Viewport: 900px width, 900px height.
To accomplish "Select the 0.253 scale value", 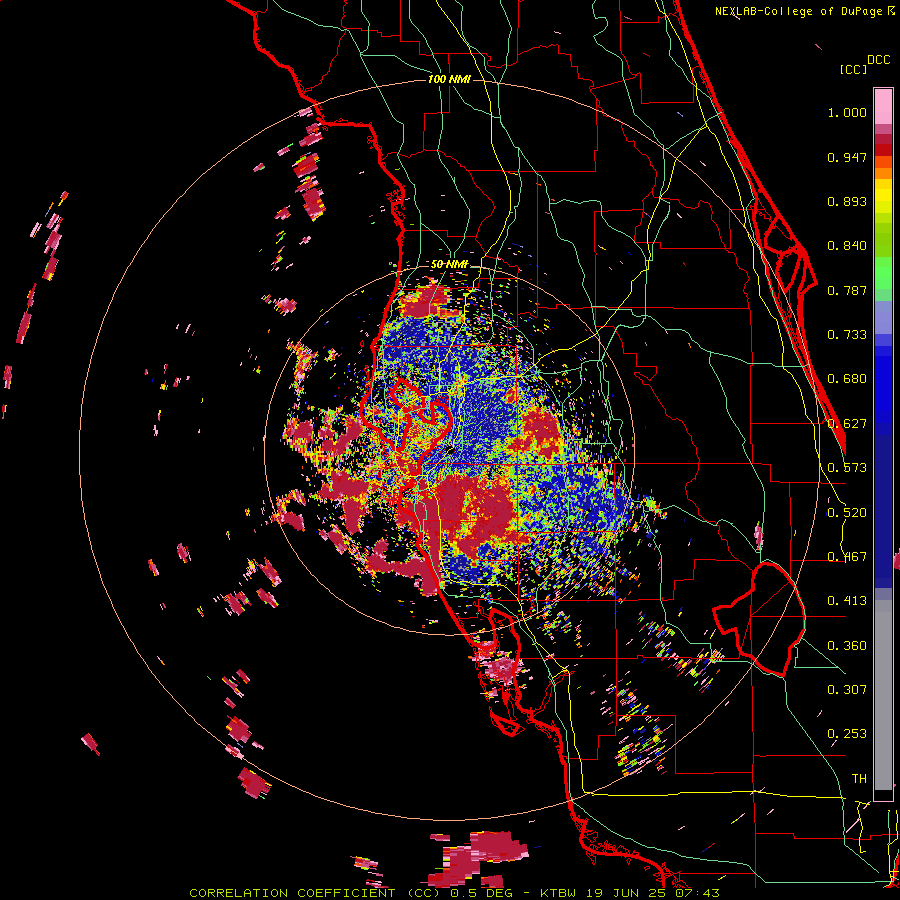I will (x=847, y=734).
